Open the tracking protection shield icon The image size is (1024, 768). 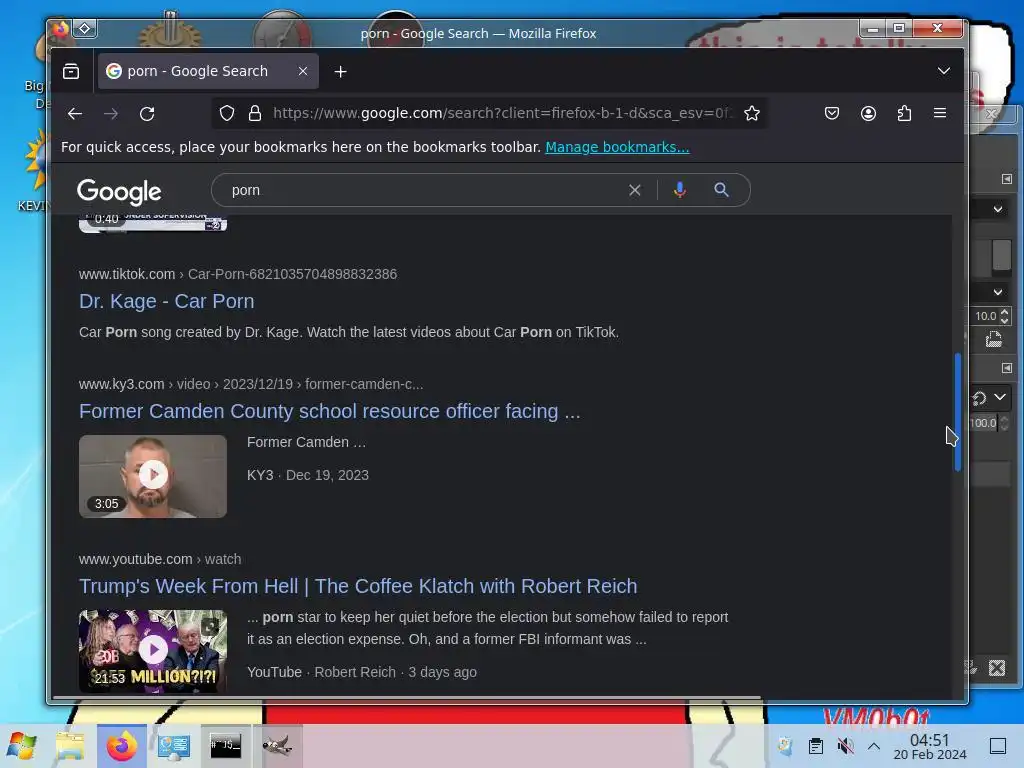coord(227,113)
